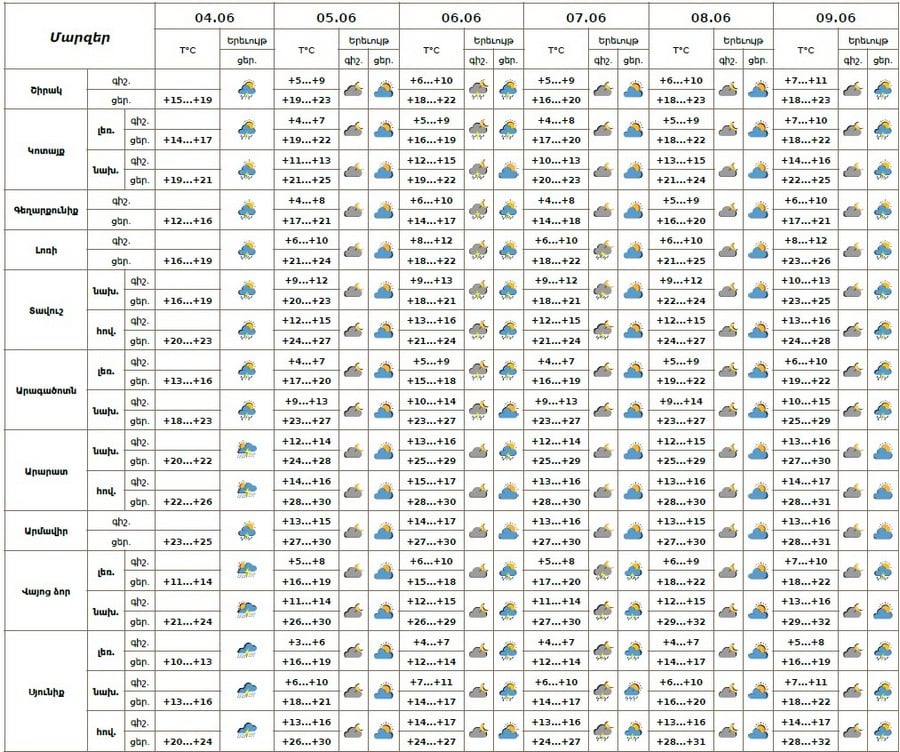Screen dimensions: 900x752
Task: Click the 08.06 date header
Action: tap(711, 17)
